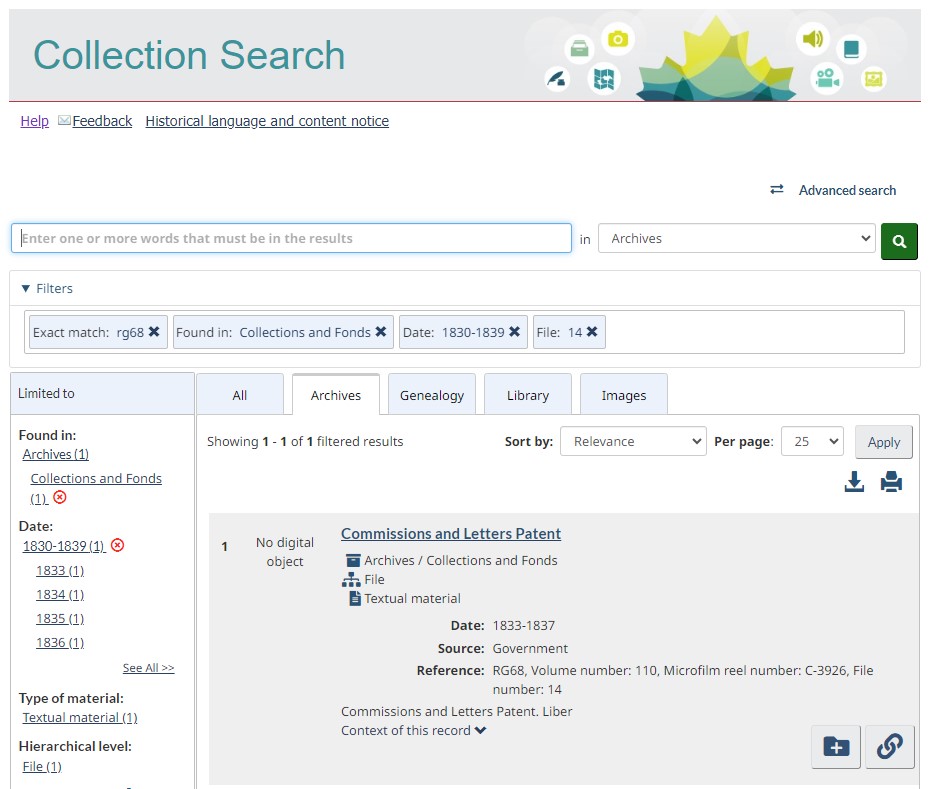Add record to My Research folder
This screenshot has width=930, height=789.
coord(836,746)
